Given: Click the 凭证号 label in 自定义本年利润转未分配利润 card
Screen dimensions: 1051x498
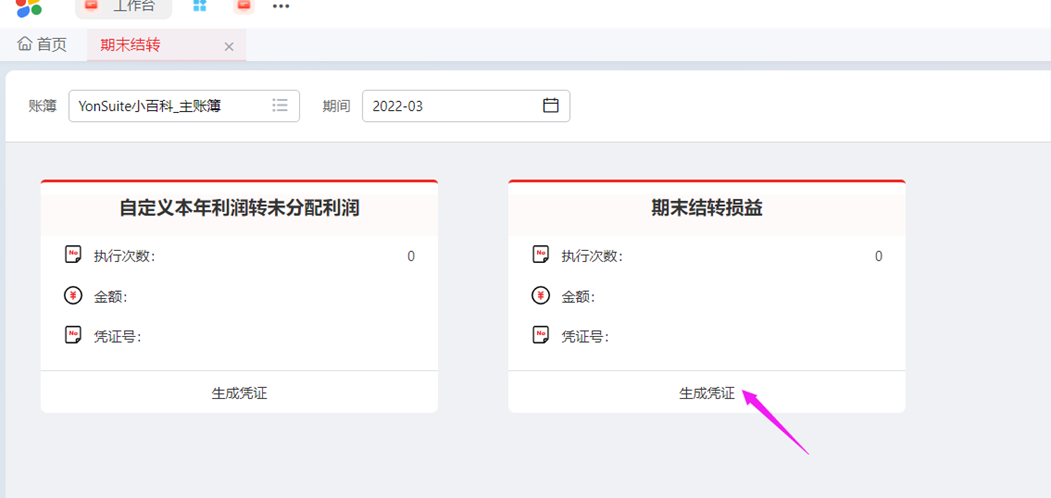Looking at the screenshot, I should (x=118, y=337).
